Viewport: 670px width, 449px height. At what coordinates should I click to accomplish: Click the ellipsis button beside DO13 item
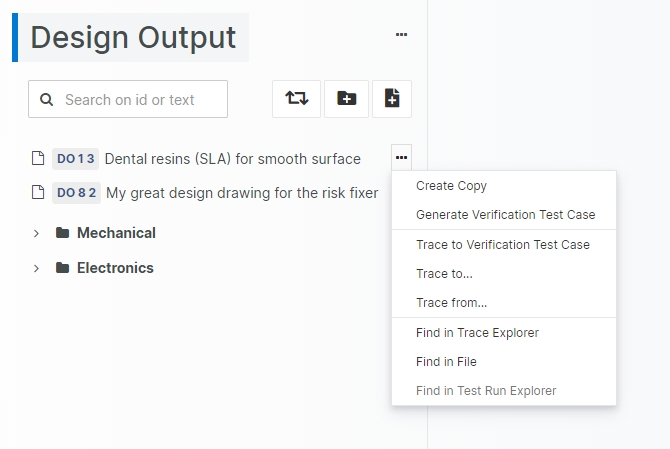coord(401,158)
